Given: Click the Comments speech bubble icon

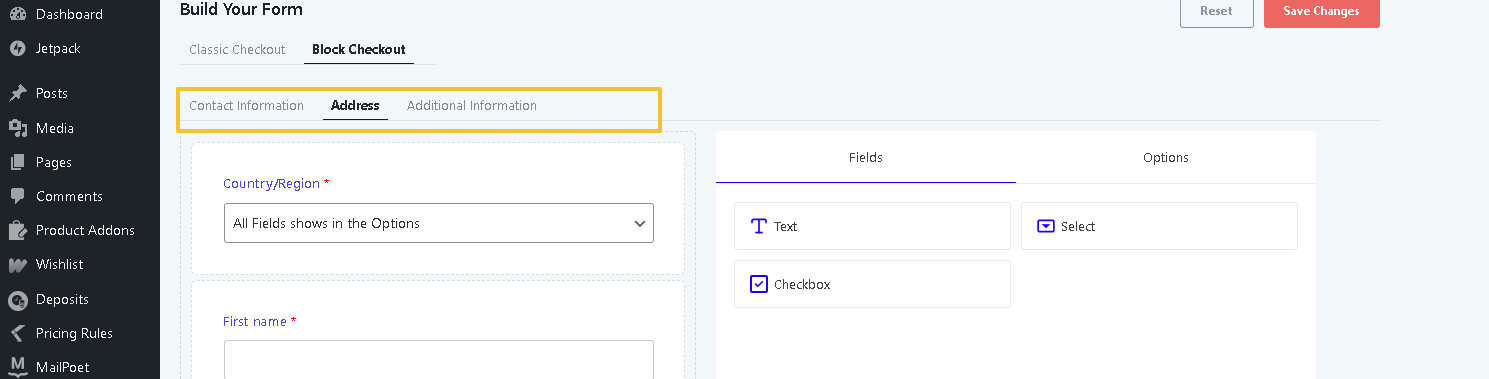Looking at the screenshot, I should [x=17, y=196].
